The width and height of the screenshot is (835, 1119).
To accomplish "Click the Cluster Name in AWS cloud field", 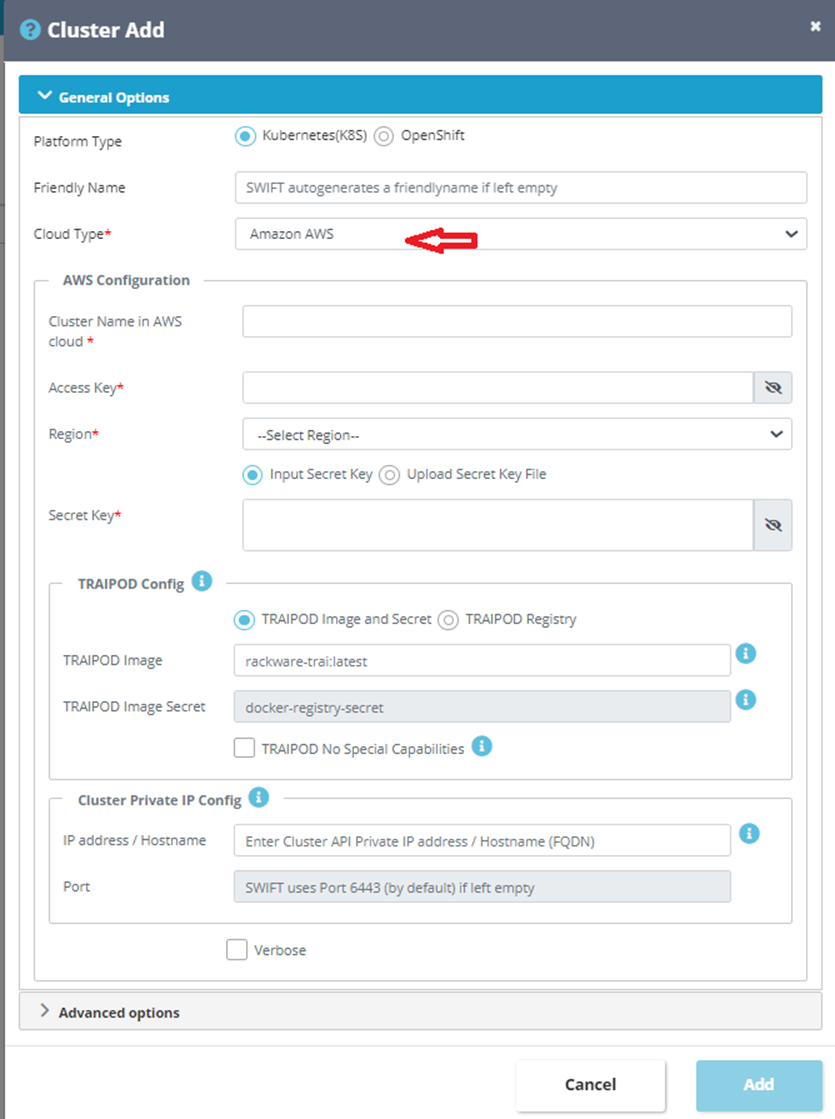I will point(517,321).
